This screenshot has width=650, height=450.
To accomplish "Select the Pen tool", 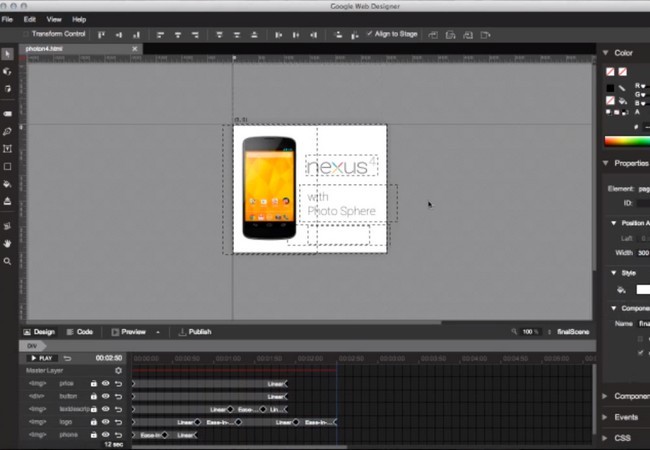I will [7, 131].
